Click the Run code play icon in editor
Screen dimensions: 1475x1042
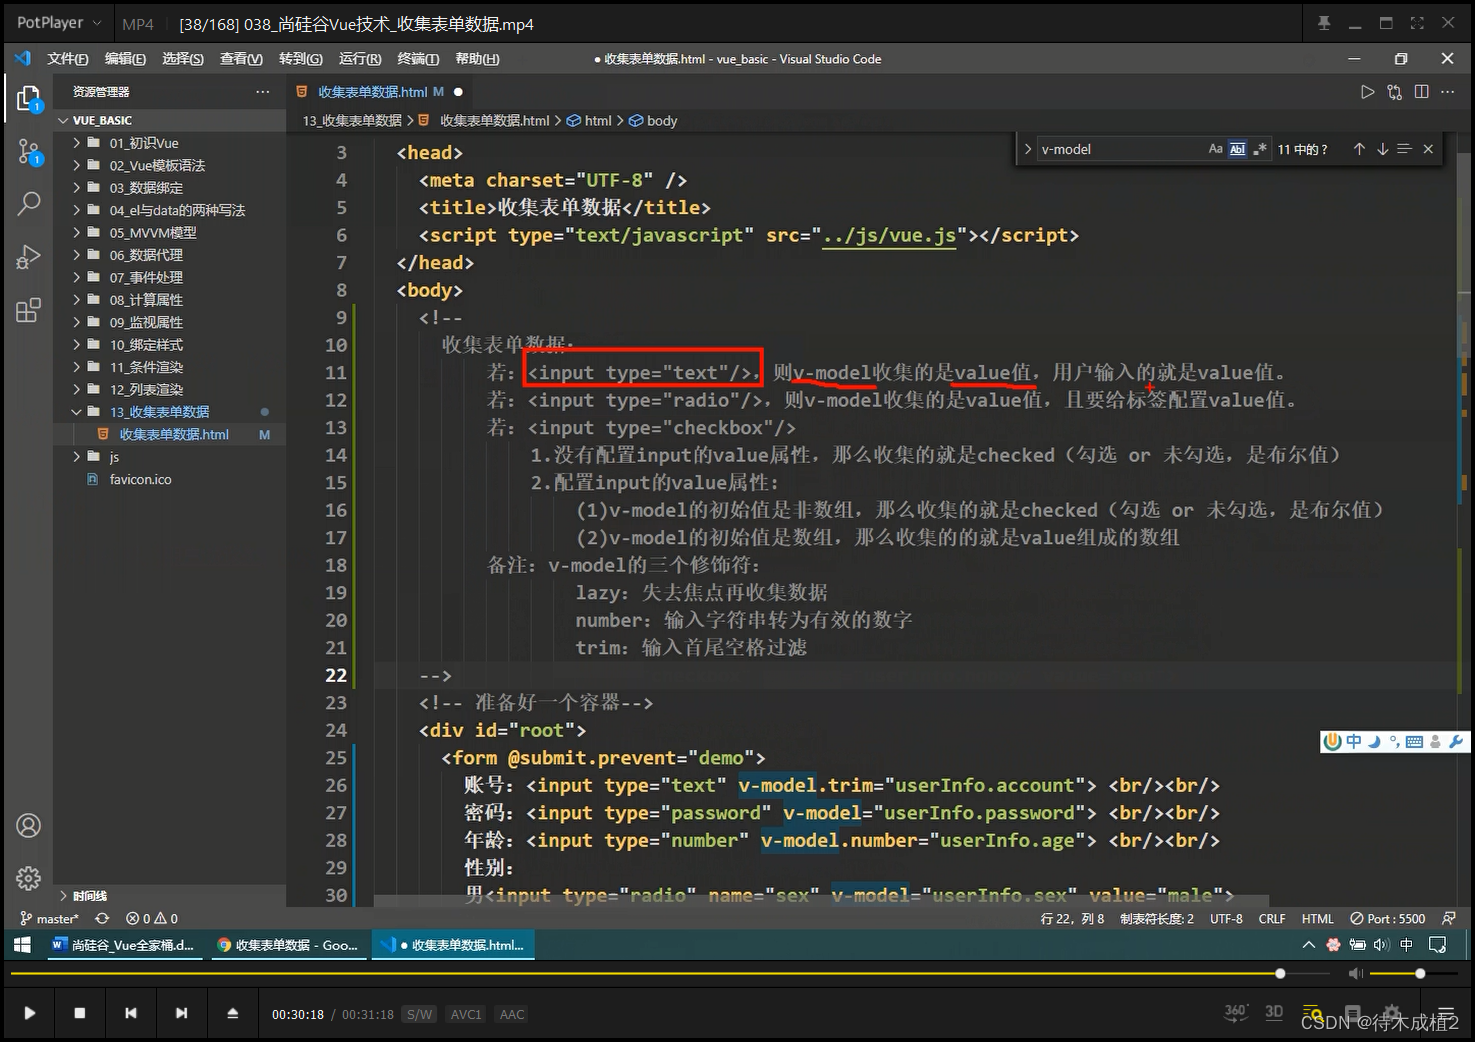[1367, 92]
